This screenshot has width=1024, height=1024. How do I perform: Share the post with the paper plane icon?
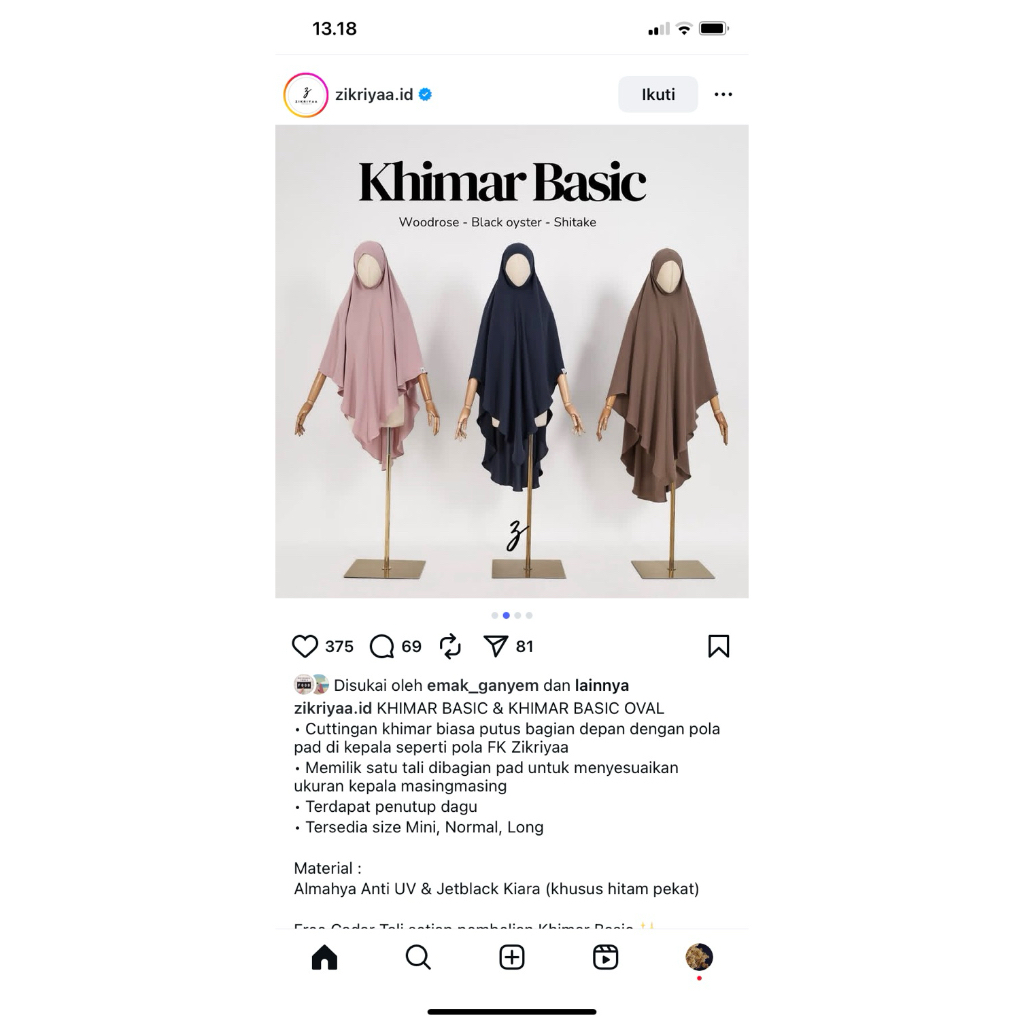pyautogui.click(x=496, y=647)
